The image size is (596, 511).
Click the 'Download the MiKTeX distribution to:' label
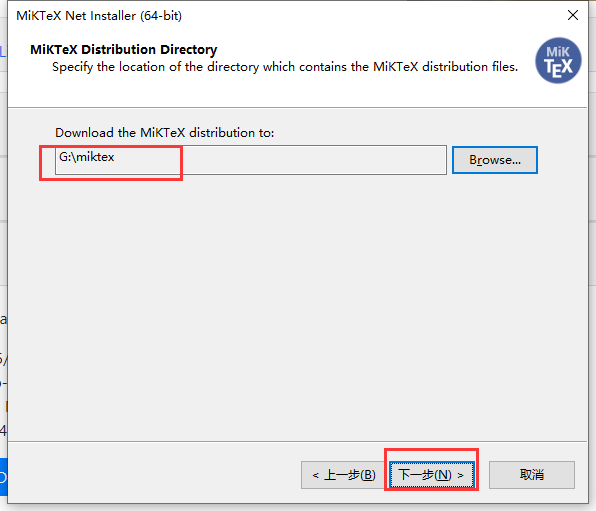pos(164,133)
